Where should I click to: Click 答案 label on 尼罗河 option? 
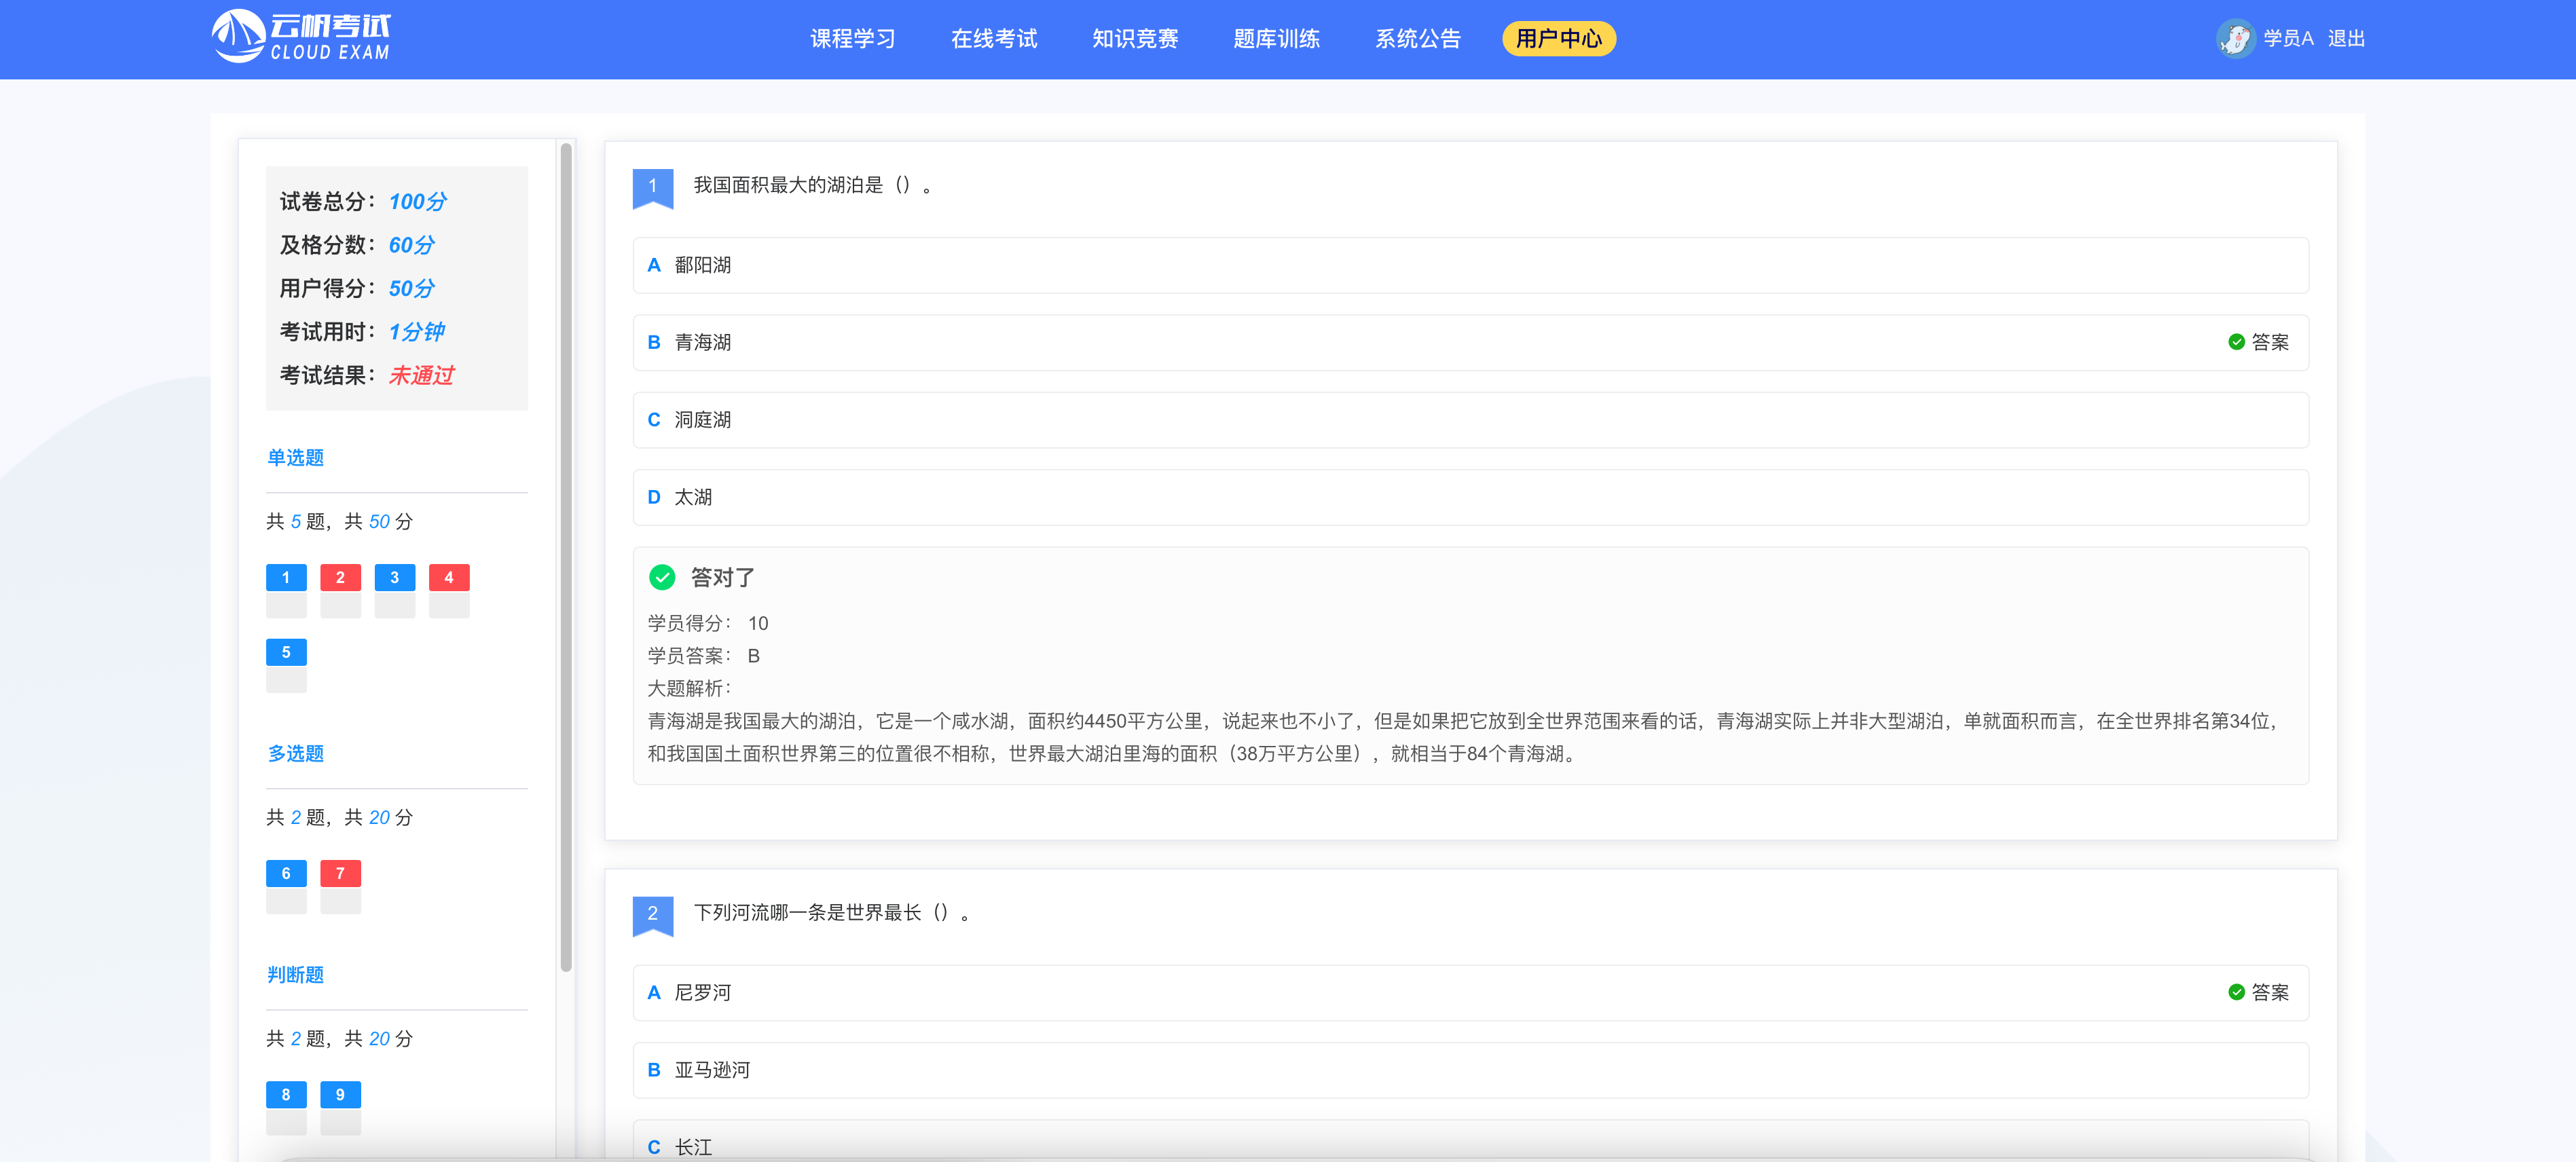click(x=2270, y=992)
